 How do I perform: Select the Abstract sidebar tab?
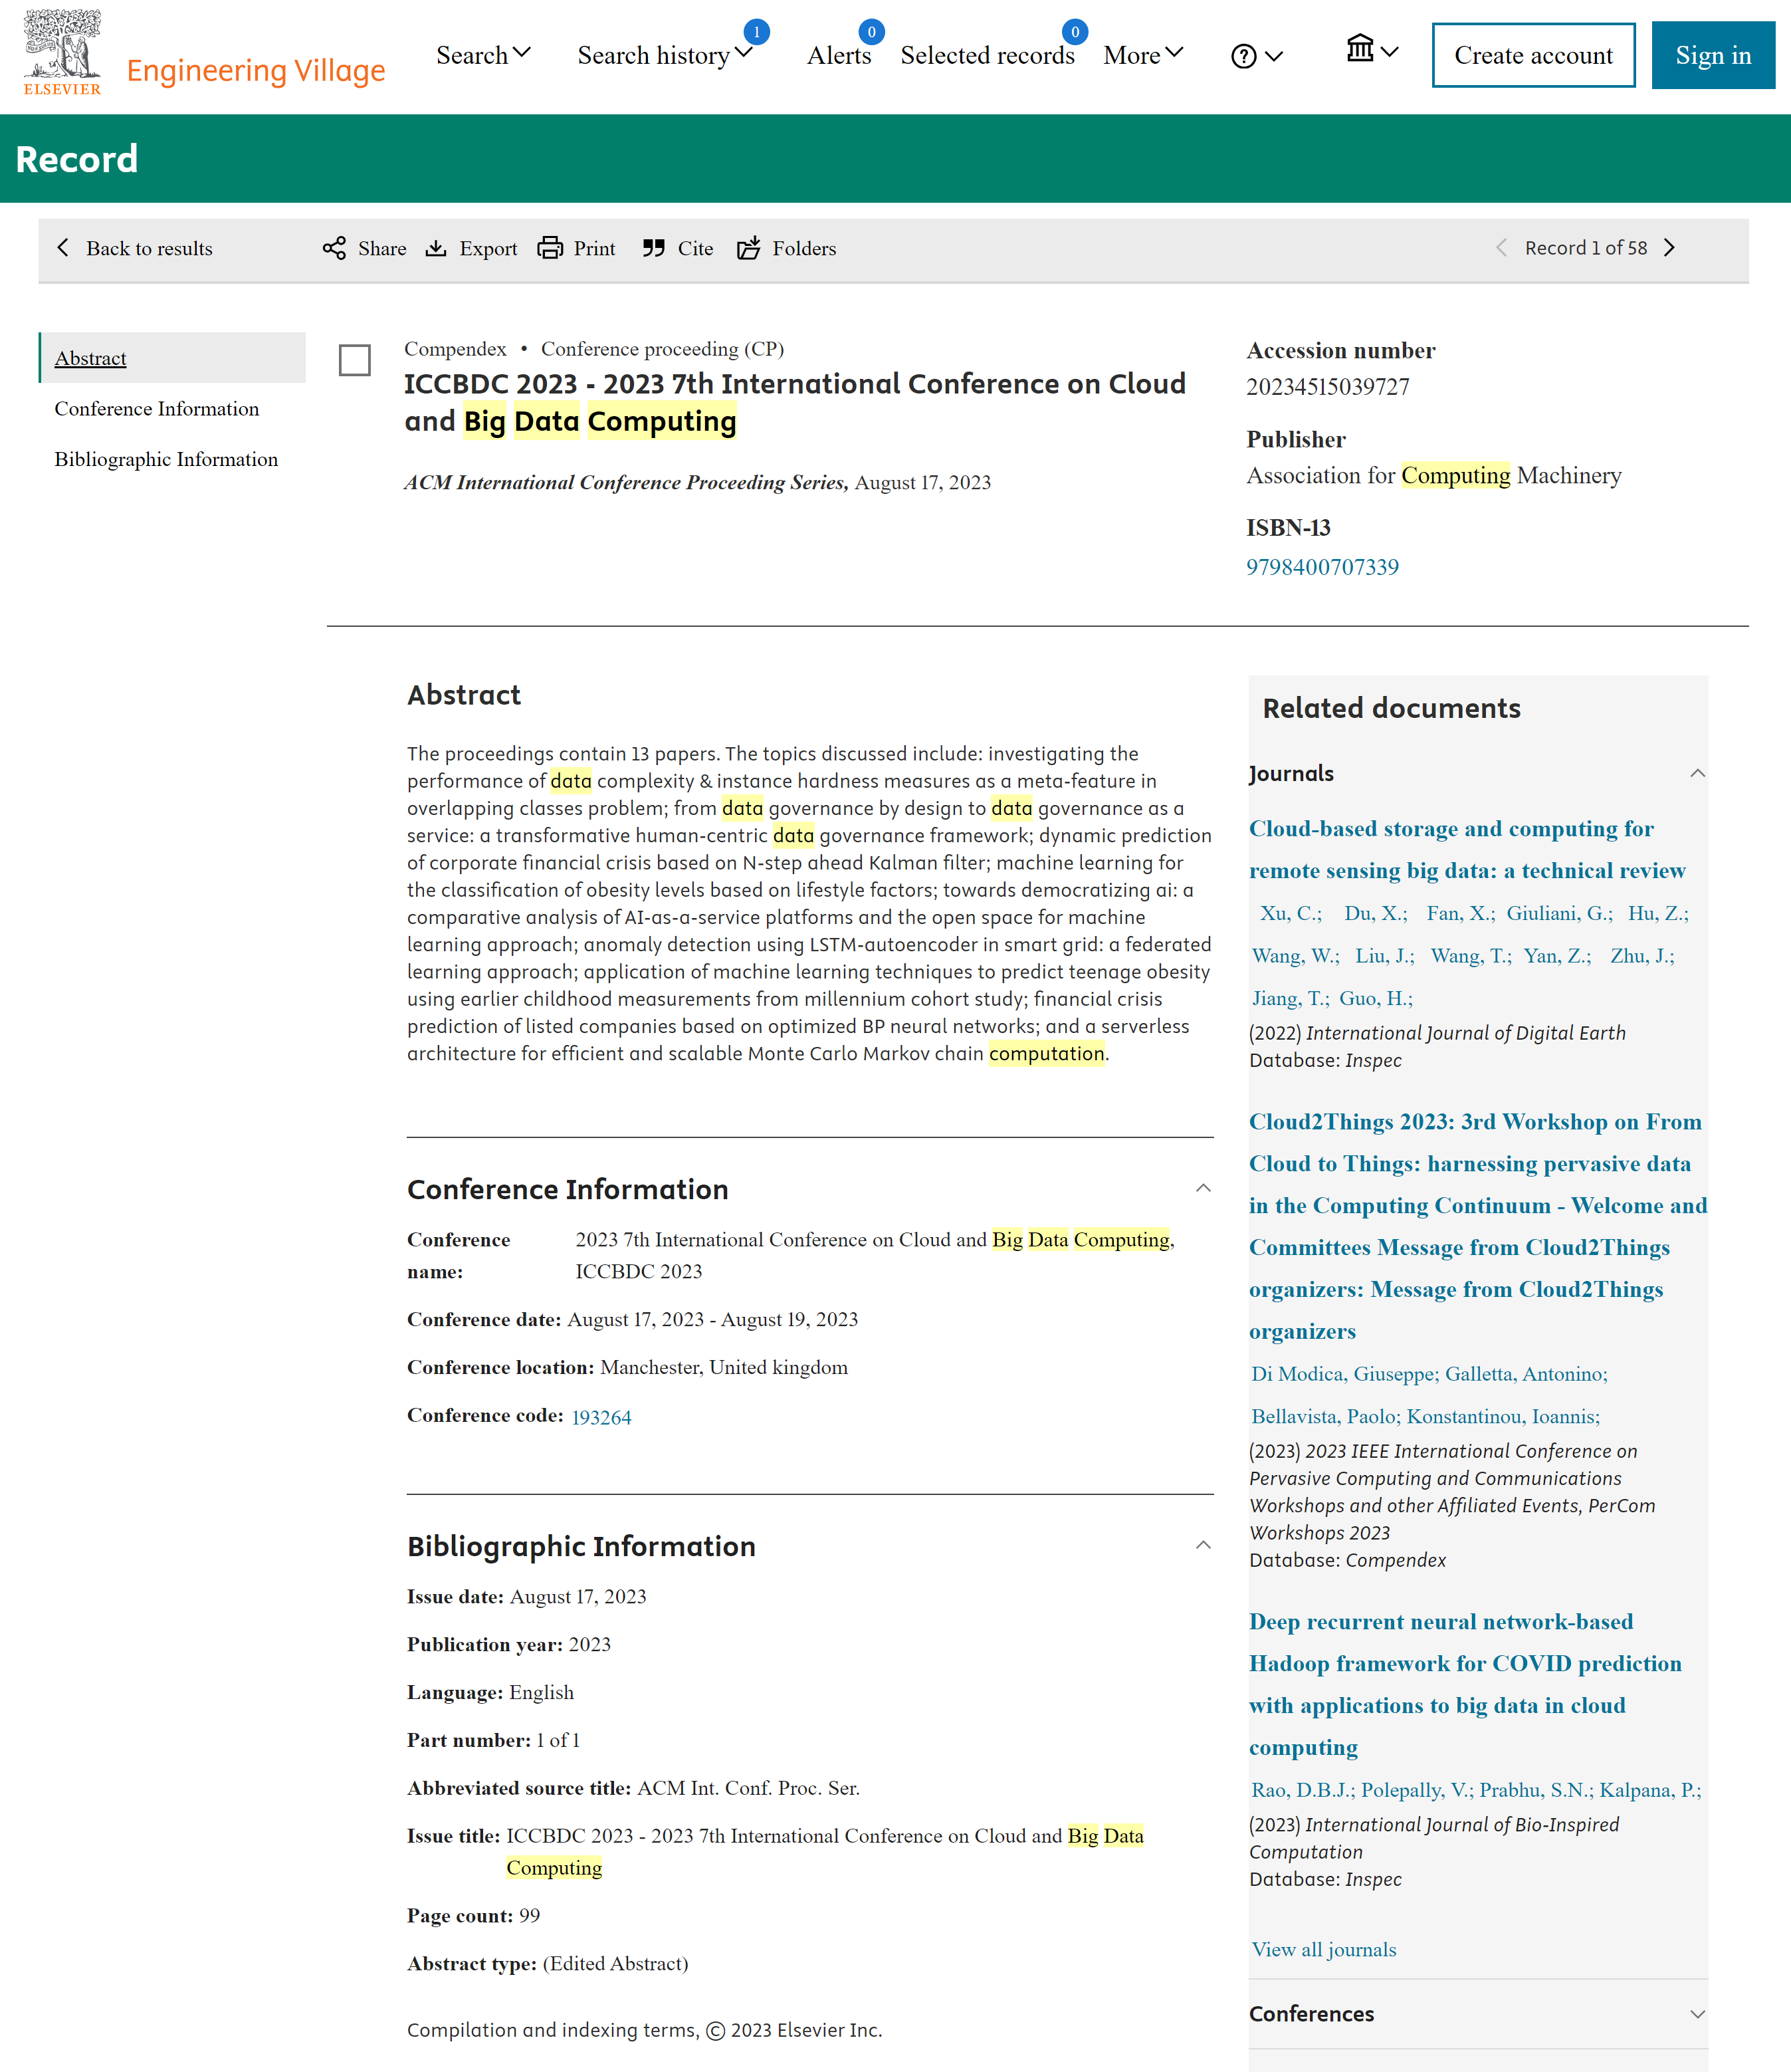pos(173,358)
